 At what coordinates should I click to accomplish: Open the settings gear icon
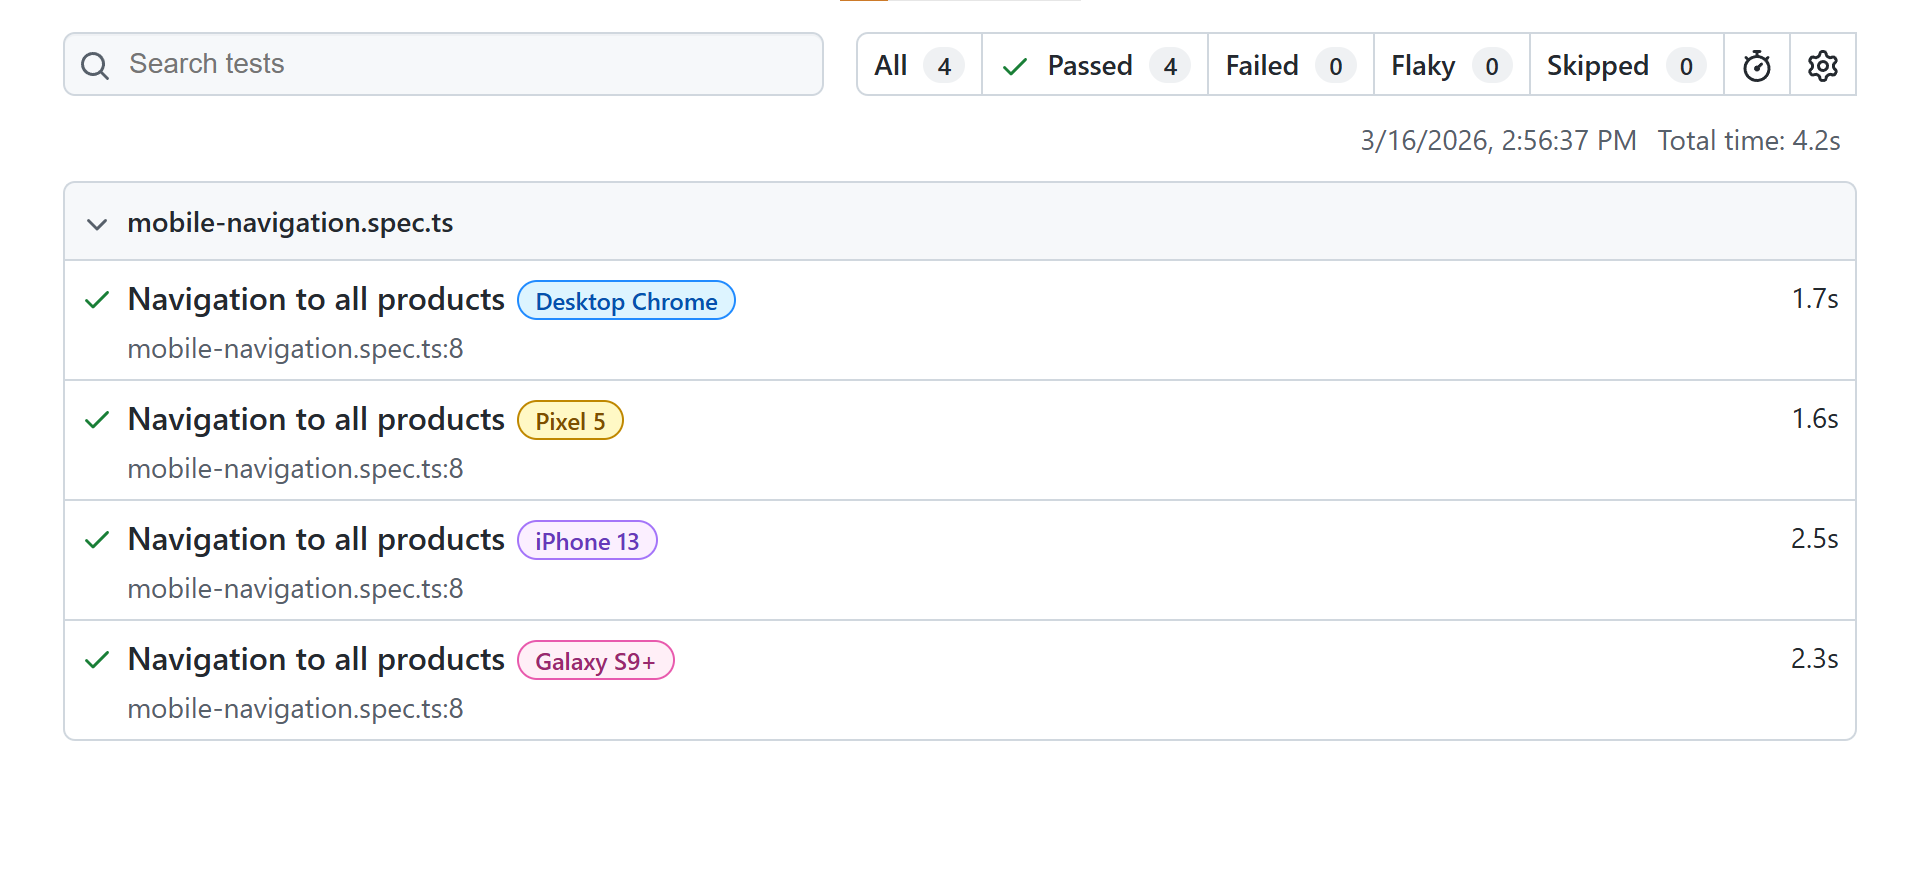[1822, 66]
